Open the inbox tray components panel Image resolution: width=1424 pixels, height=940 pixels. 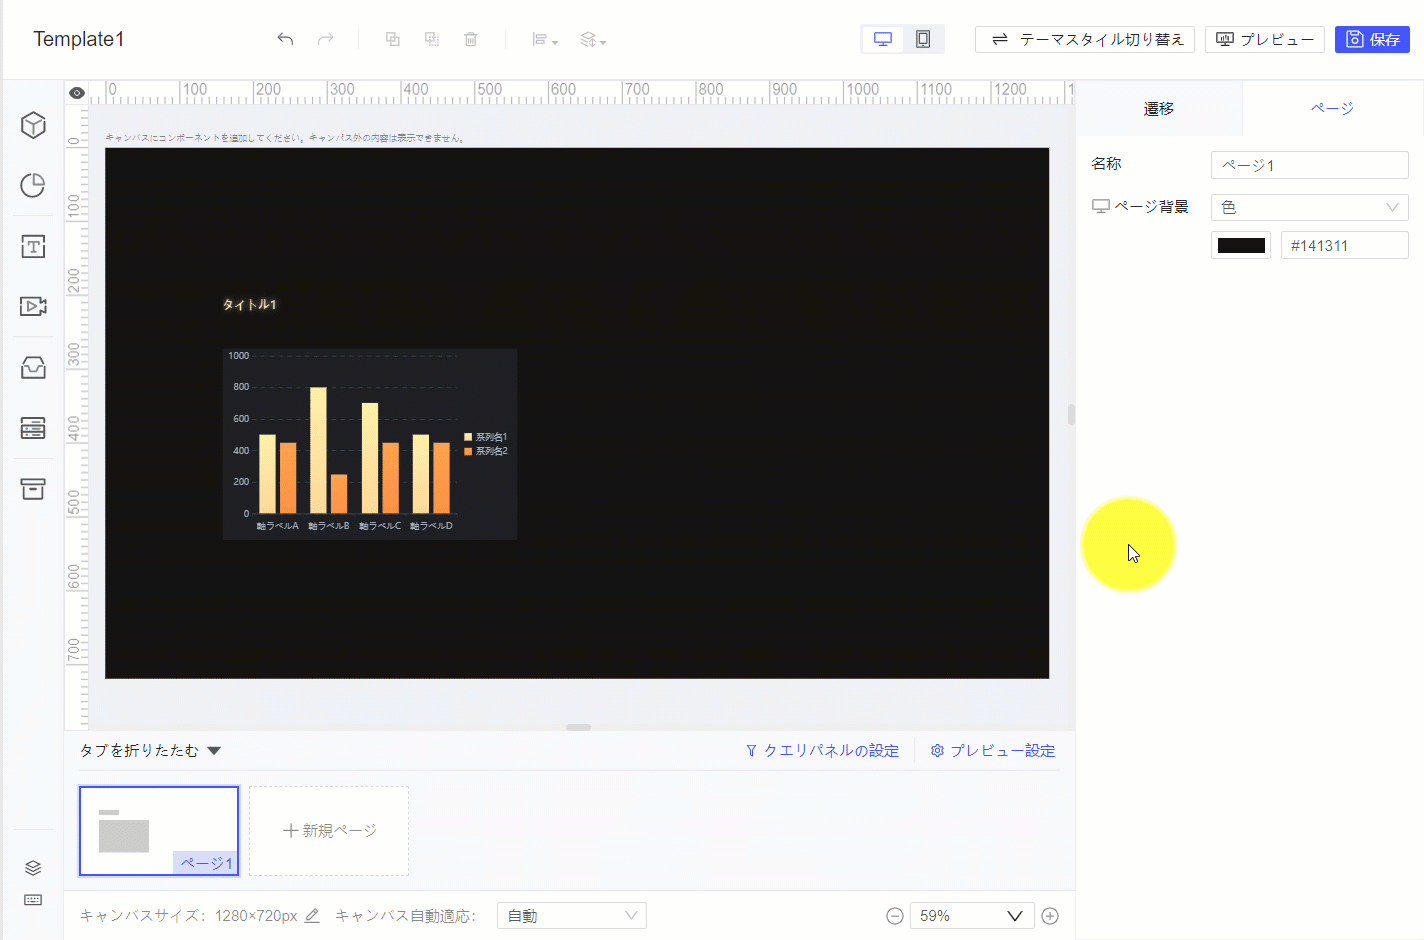coord(33,367)
